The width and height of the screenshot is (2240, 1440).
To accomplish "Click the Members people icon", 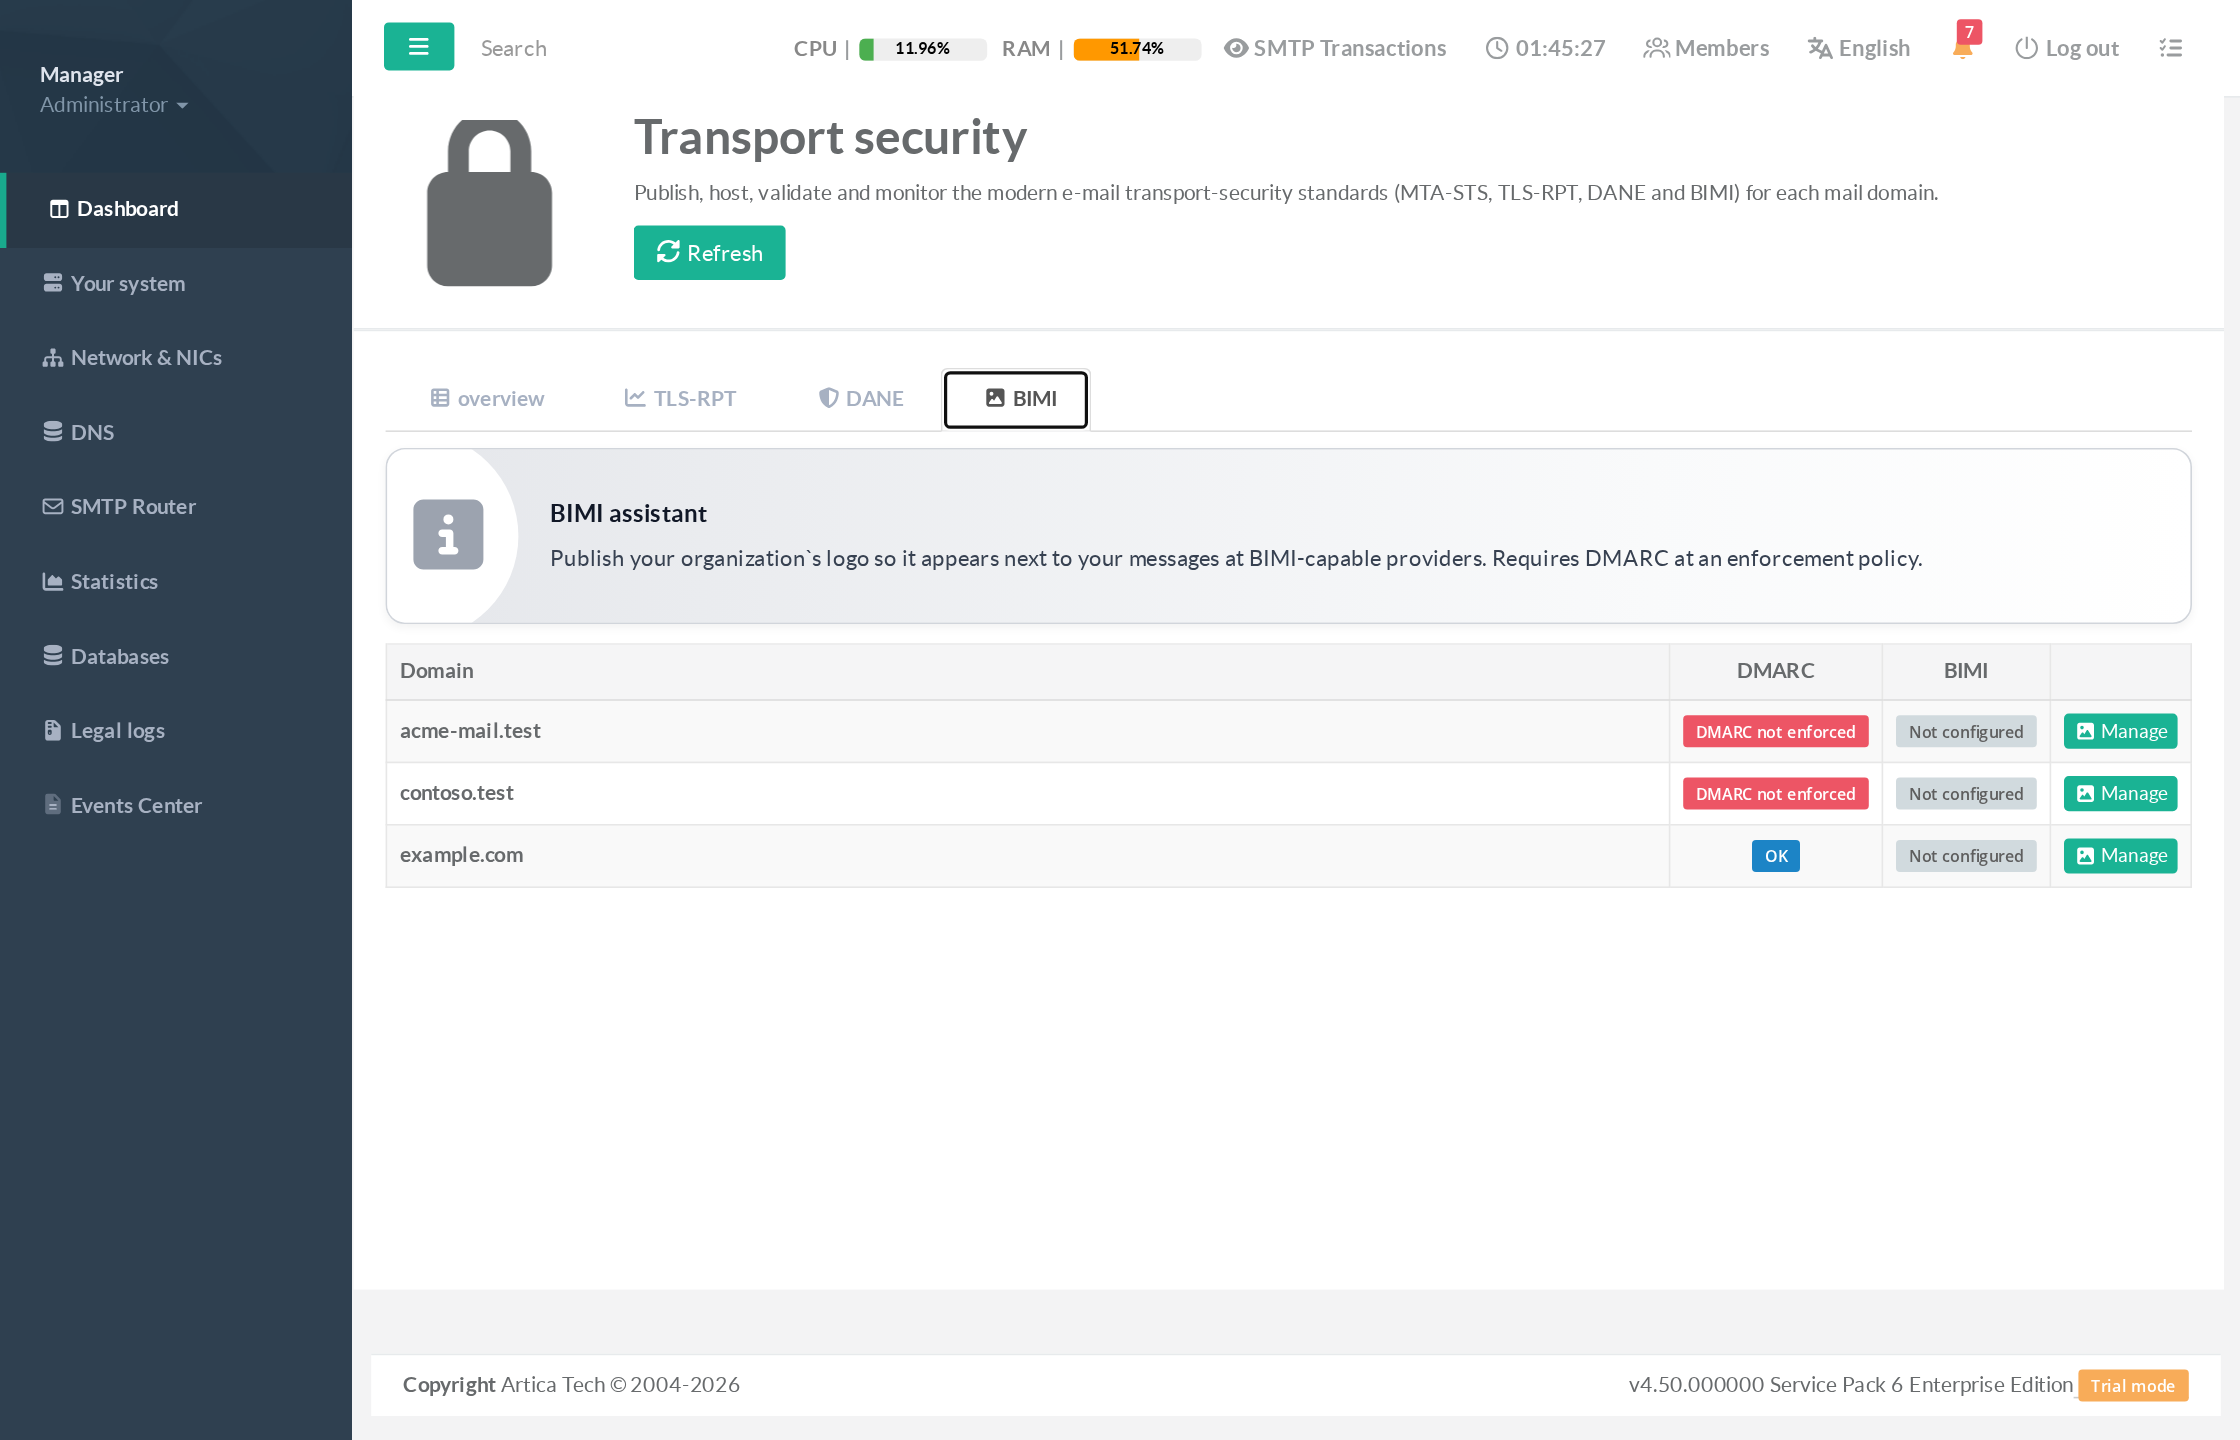I will coord(1656,48).
